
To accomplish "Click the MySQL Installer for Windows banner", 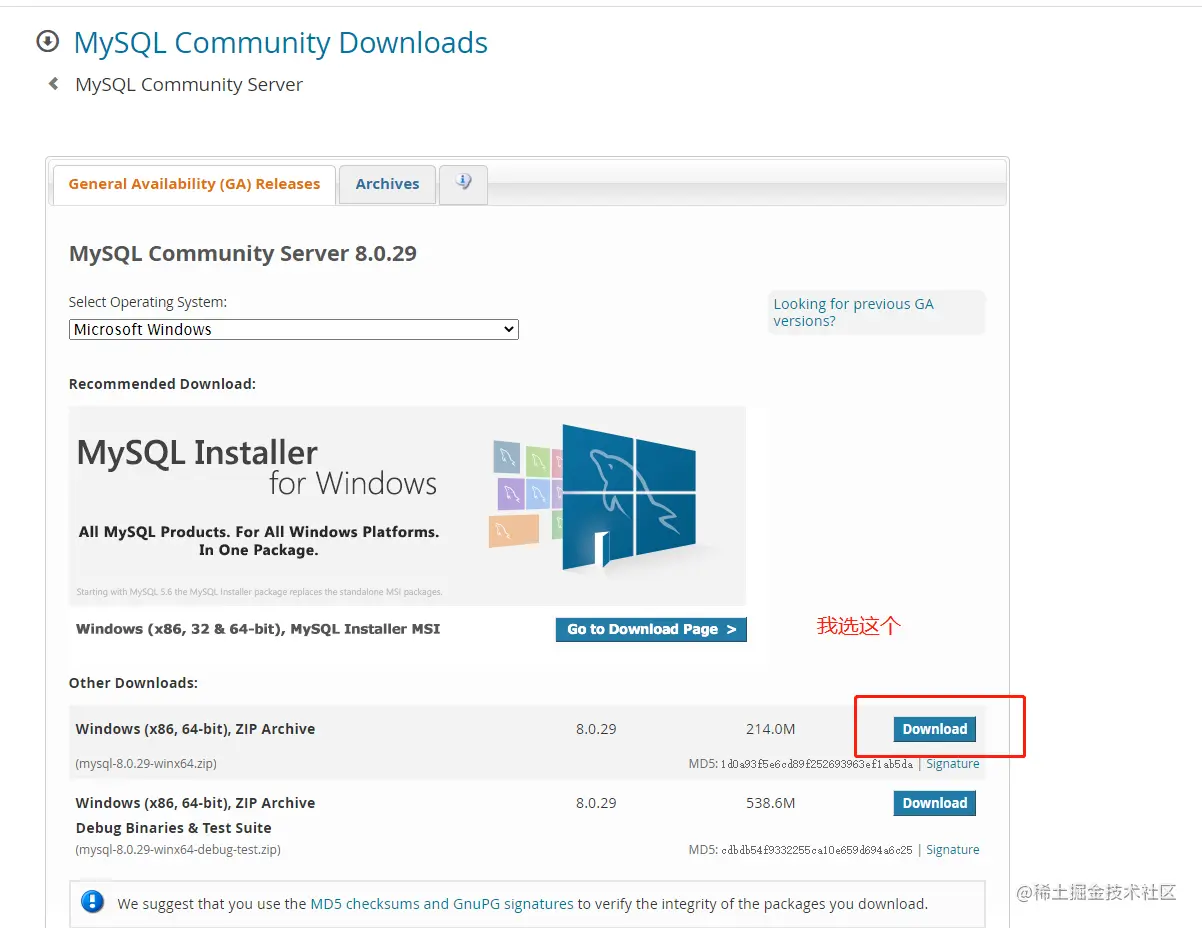I will pos(407,505).
